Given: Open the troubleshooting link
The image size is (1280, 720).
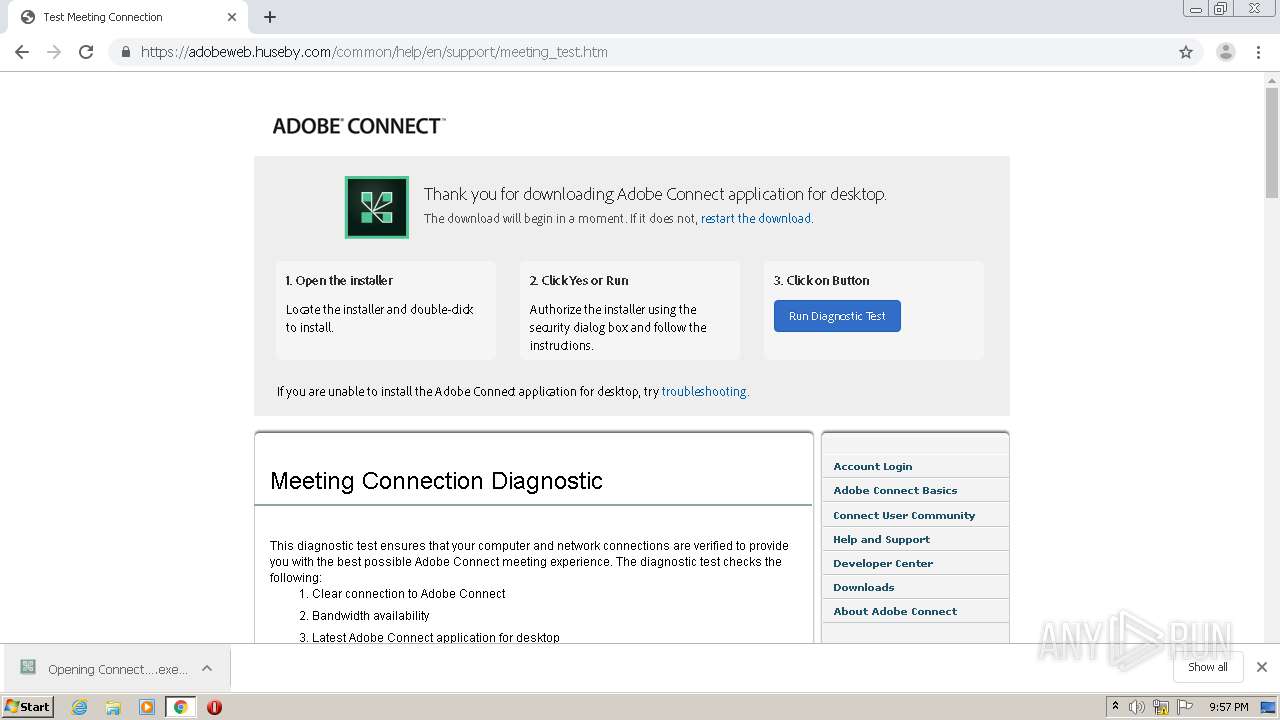Looking at the screenshot, I should [x=704, y=391].
